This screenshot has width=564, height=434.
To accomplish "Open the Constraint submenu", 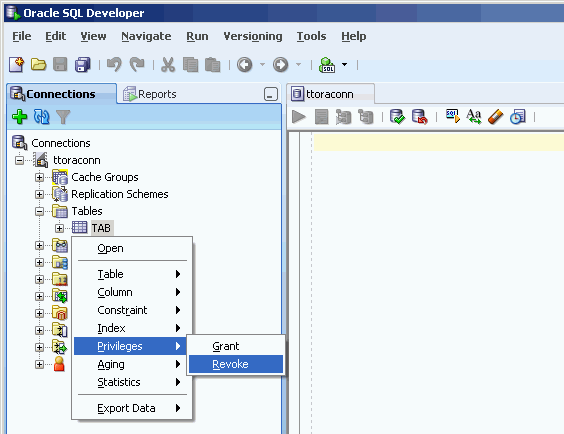I will click(132, 310).
